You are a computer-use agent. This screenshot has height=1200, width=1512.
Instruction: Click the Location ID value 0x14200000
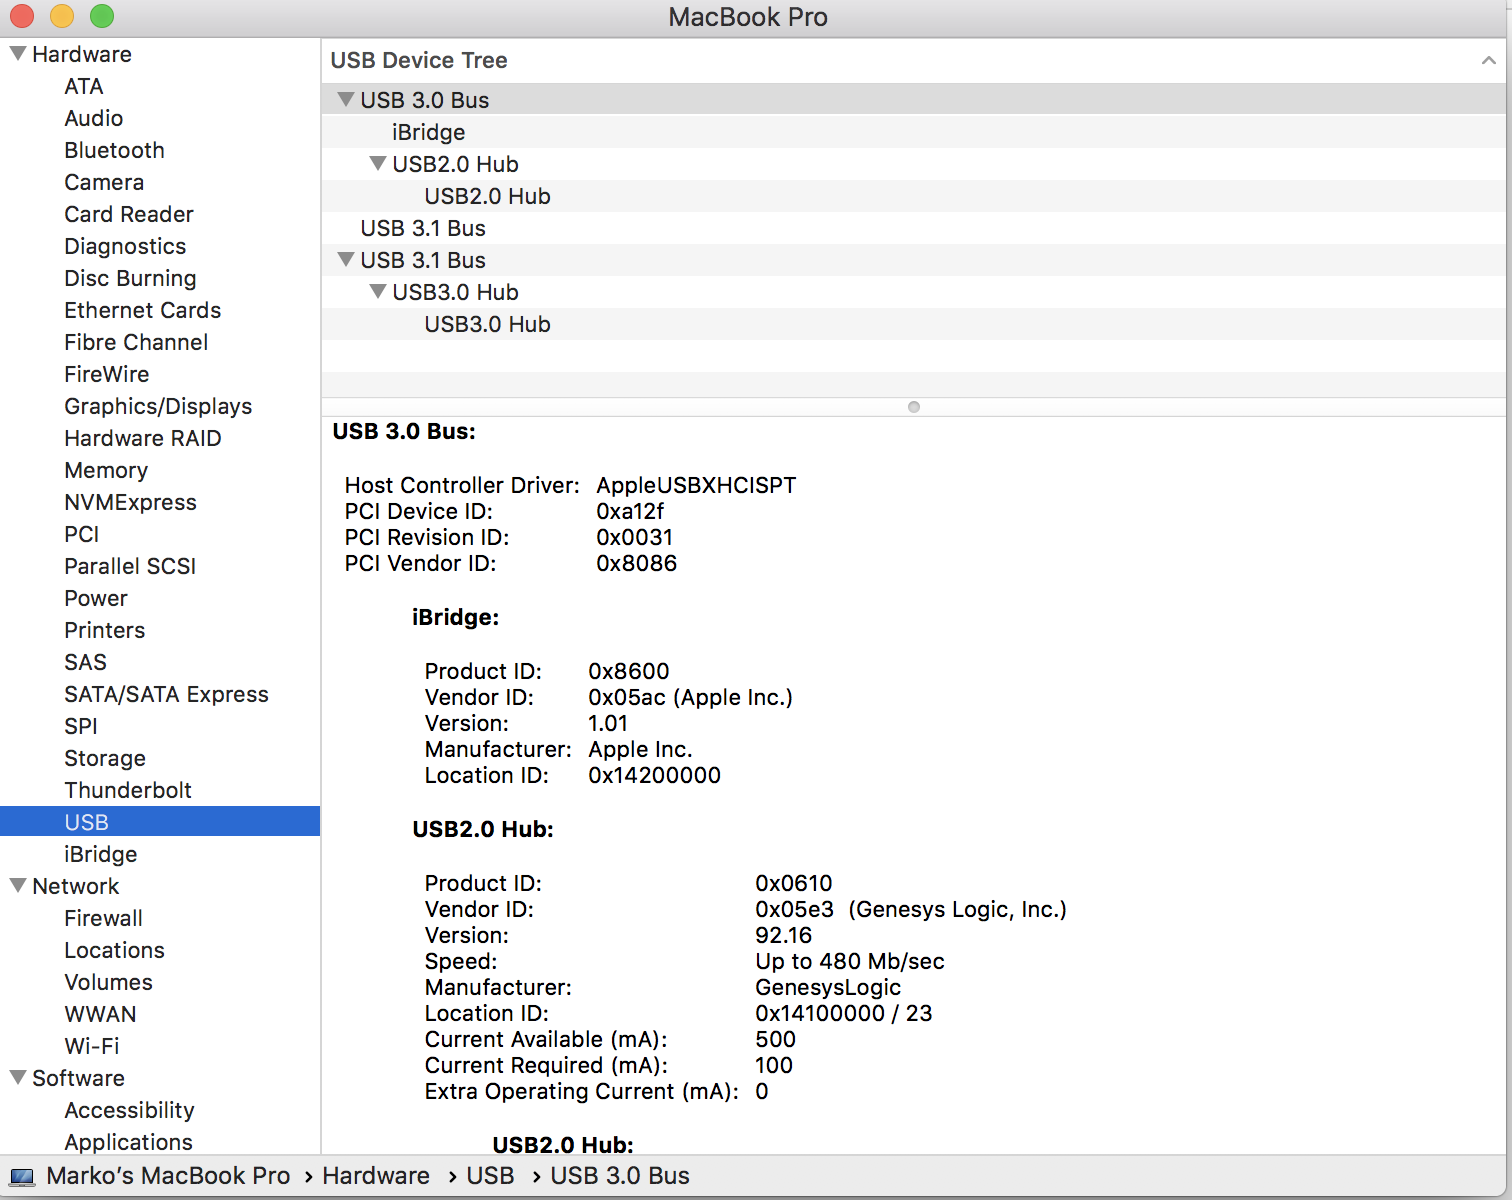tap(655, 775)
